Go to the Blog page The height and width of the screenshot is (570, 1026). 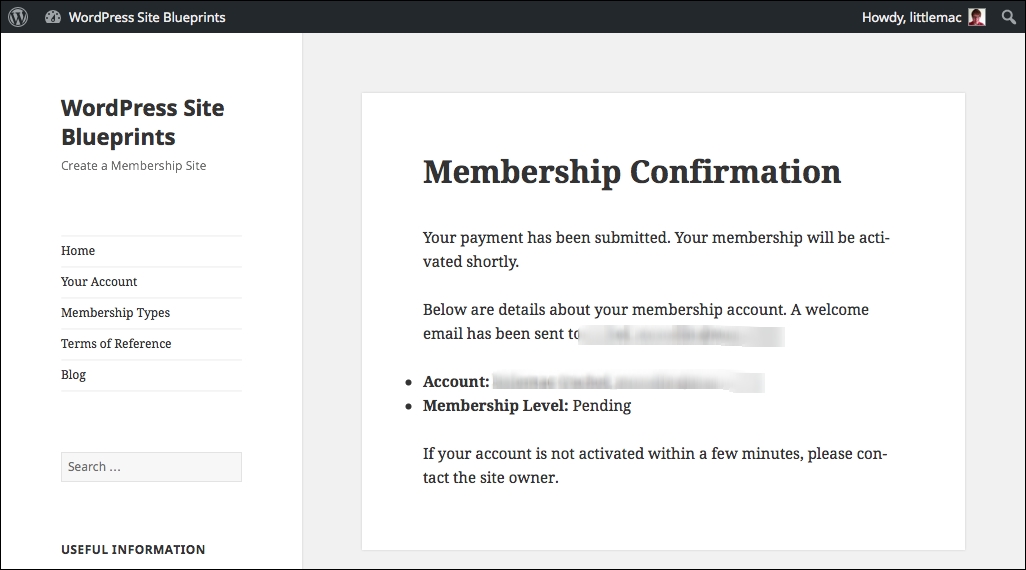coord(73,374)
